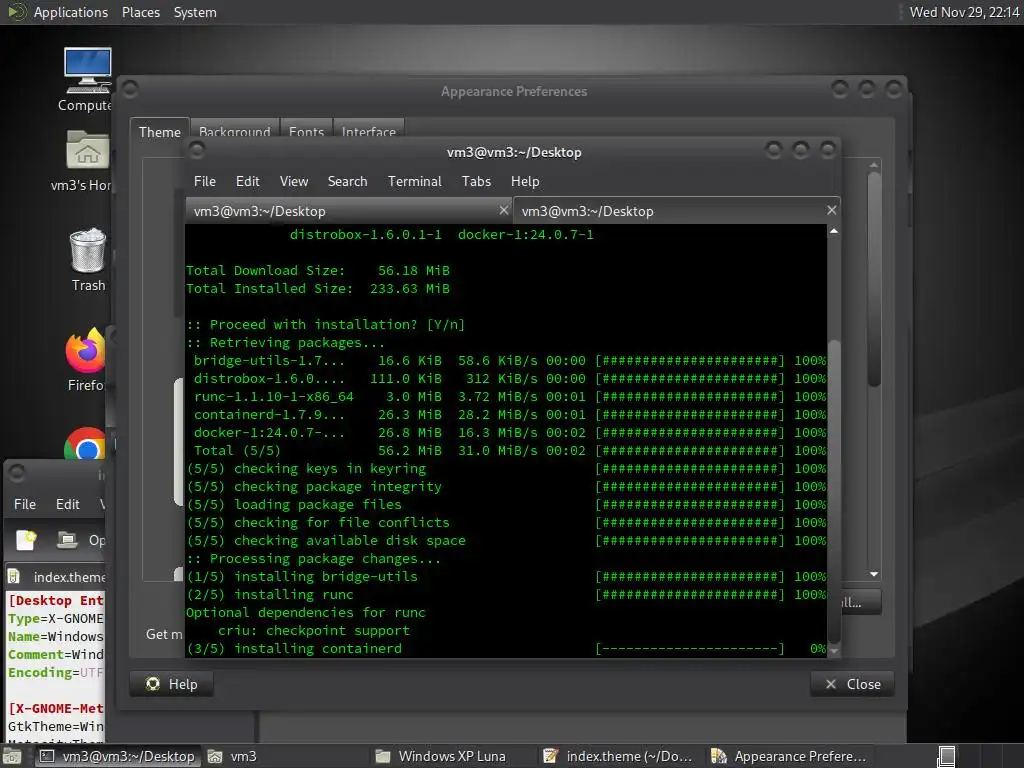1024x768 pixels.
Task: Close the second terminal tab
Action: pyautogui.click(x=831, y=210)
